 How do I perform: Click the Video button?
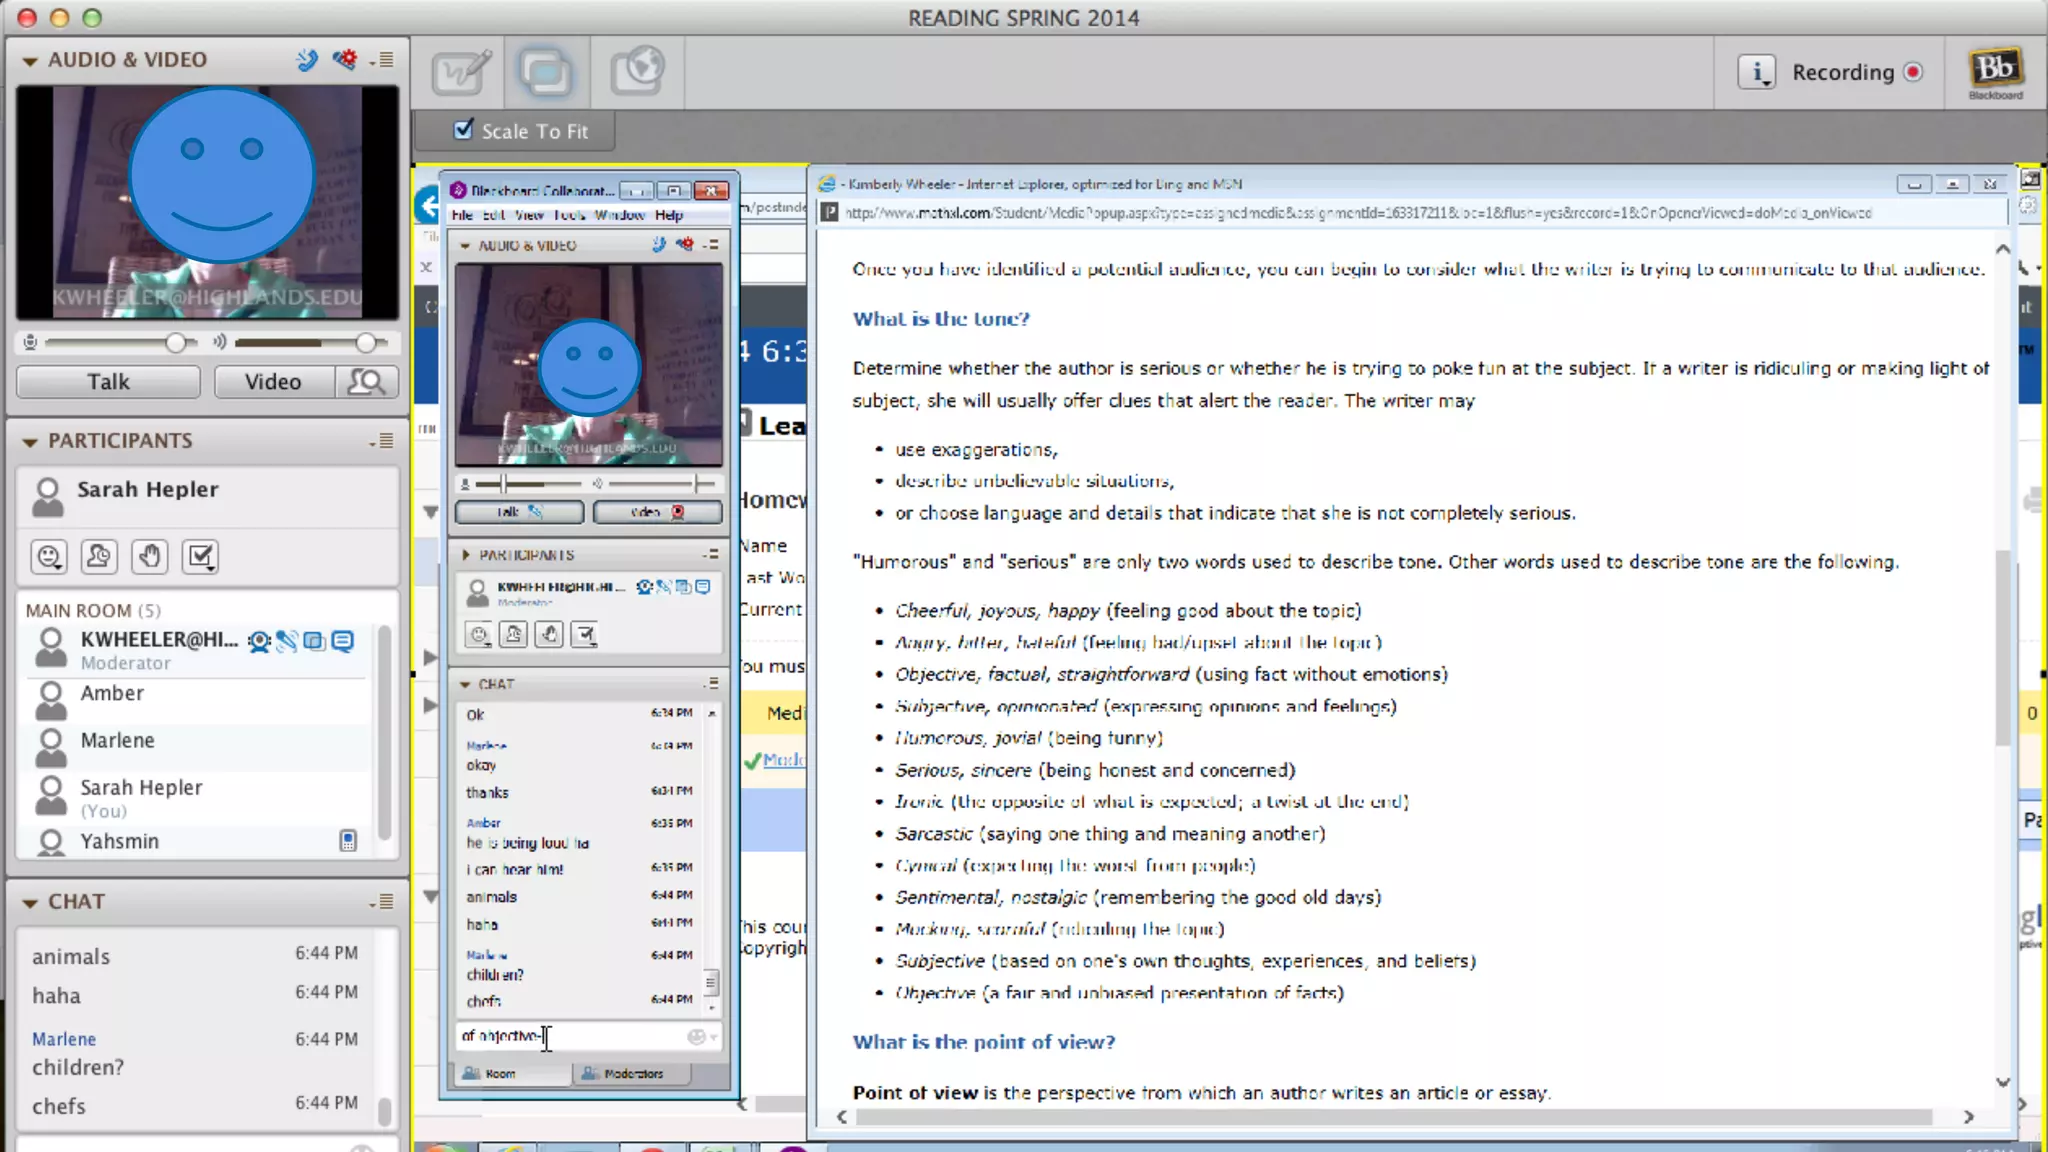pos(273,382)
